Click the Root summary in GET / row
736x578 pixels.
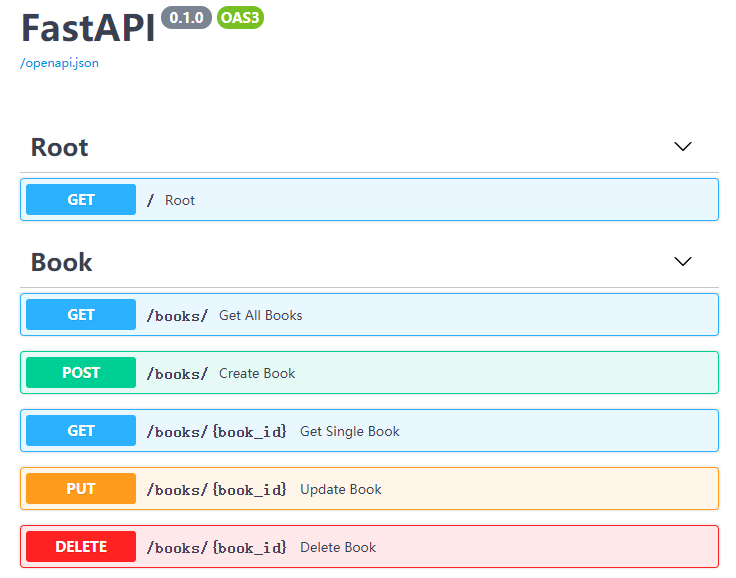tap(180, 201)
